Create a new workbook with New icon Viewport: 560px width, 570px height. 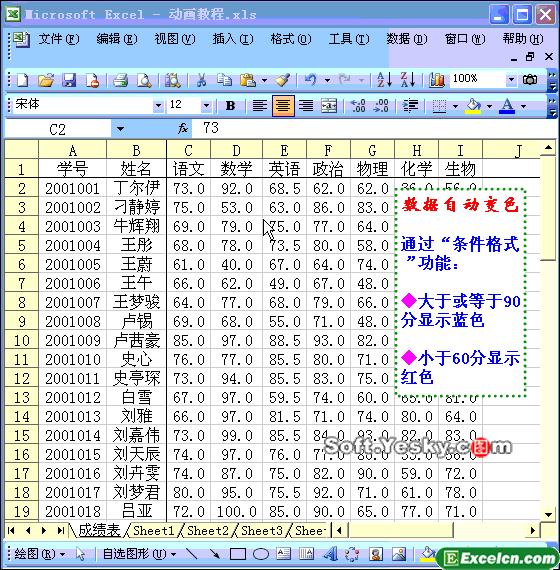(23, 80)
